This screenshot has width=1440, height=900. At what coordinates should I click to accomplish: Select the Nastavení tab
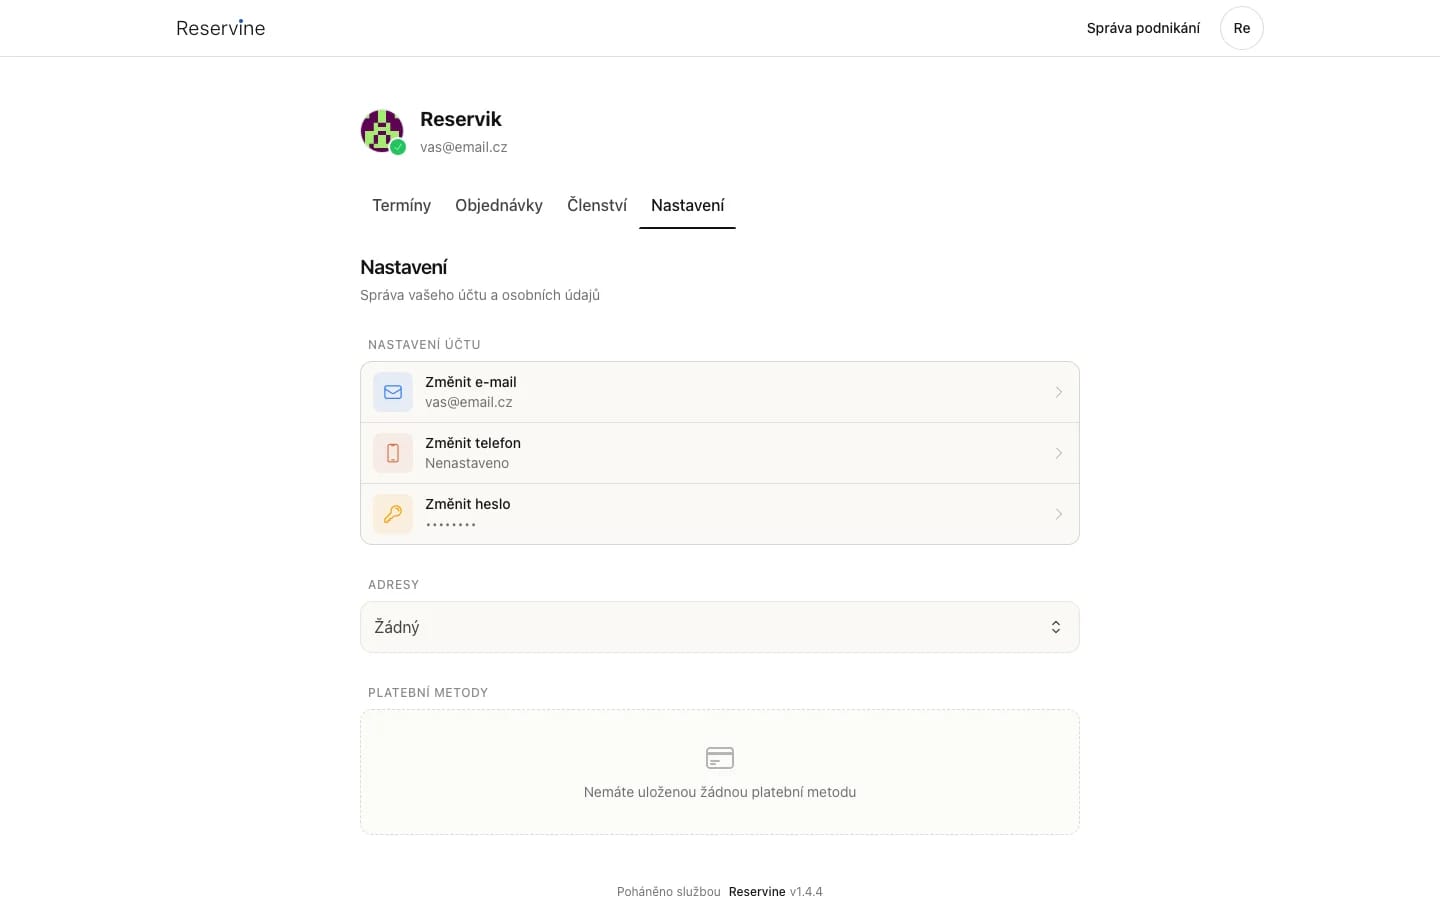coord(688,205)
